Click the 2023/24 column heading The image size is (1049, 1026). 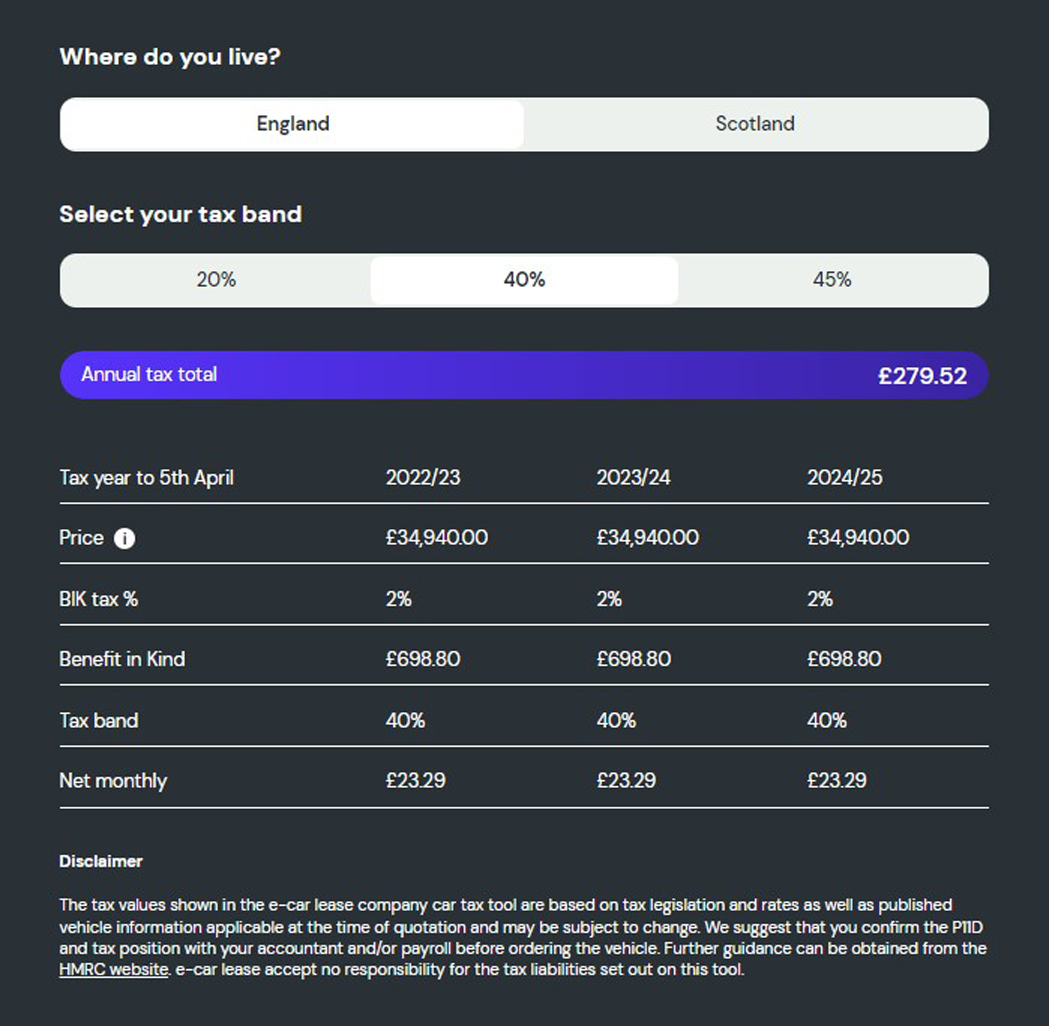[x=634, y=478]
